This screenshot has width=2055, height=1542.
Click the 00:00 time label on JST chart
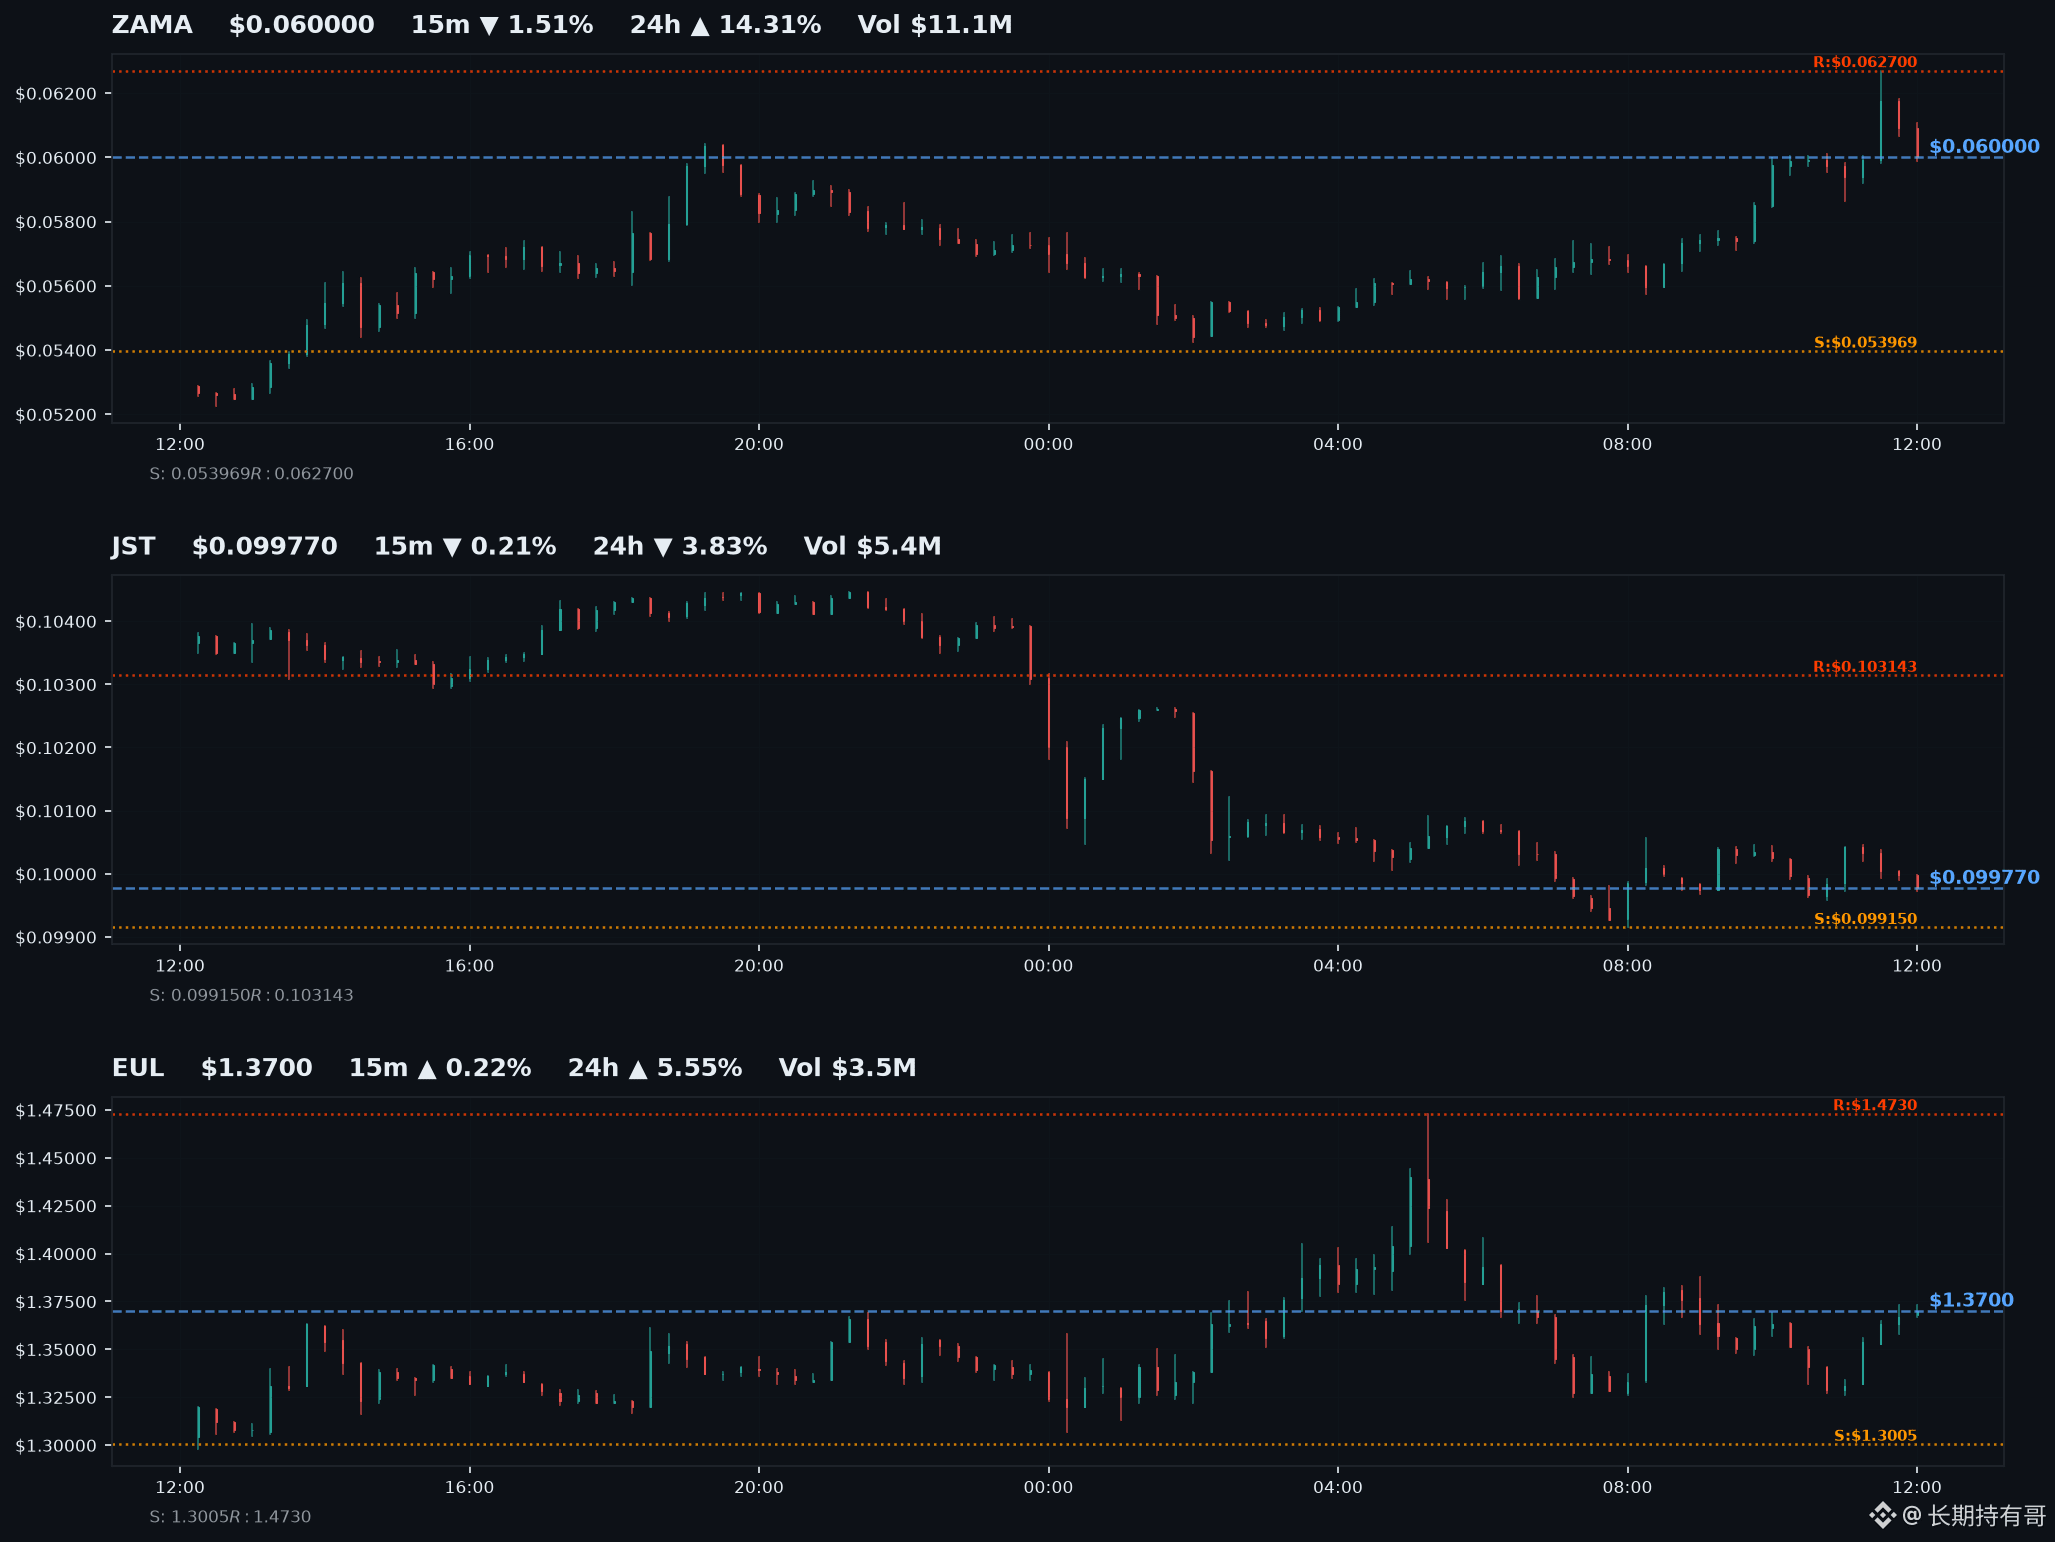(x=1048, y=966)
